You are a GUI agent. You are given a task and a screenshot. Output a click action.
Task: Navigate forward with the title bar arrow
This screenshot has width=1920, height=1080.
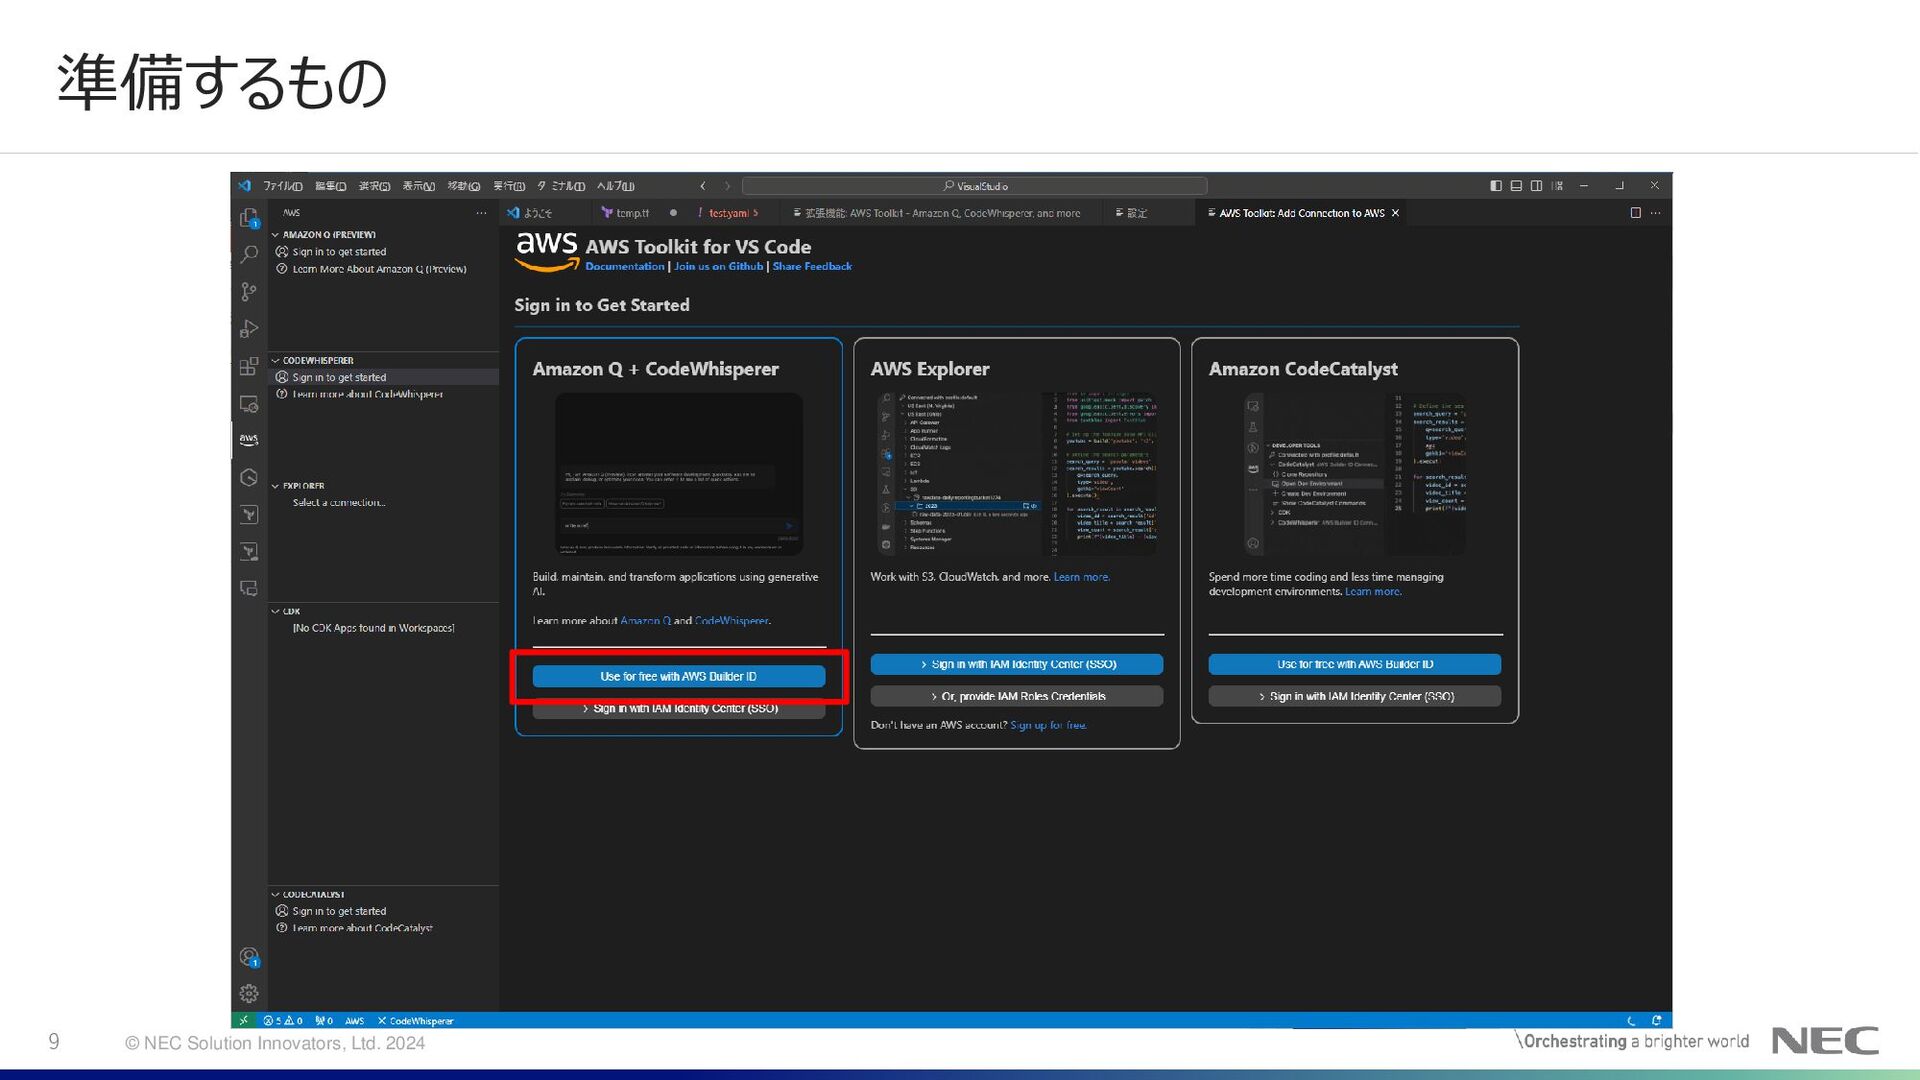click(727, 186)
